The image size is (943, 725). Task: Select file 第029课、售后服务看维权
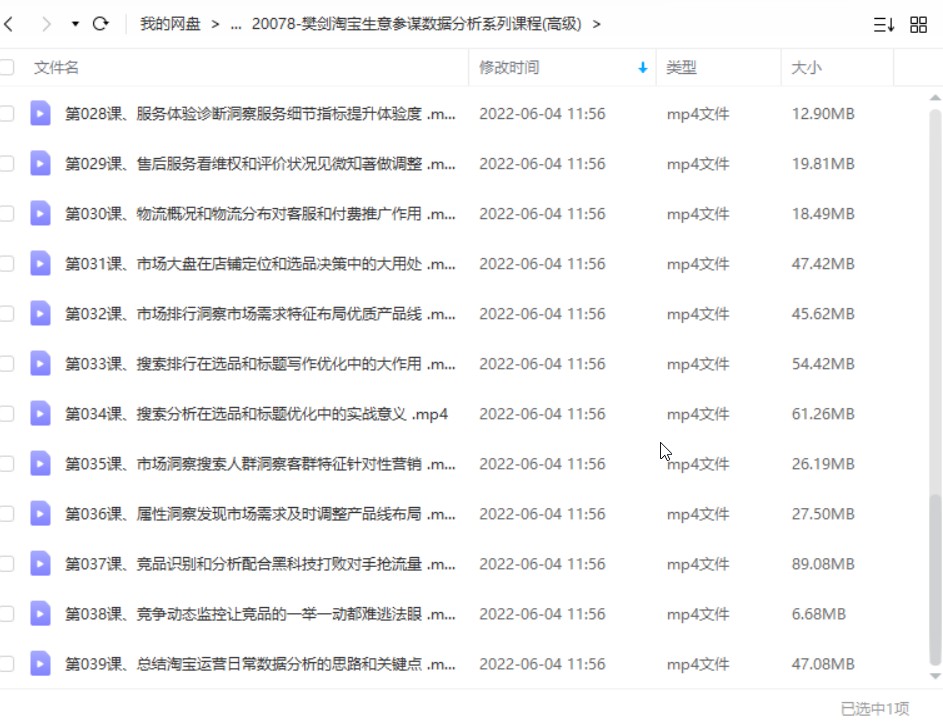260,164
